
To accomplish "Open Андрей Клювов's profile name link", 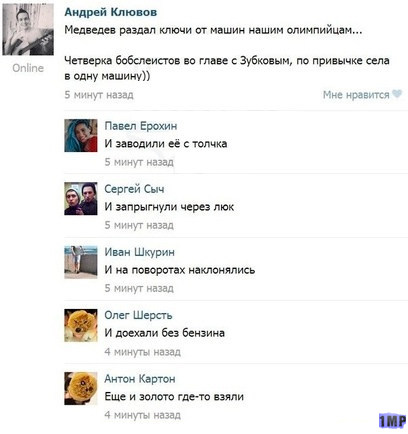I will [x=111, y=12].
